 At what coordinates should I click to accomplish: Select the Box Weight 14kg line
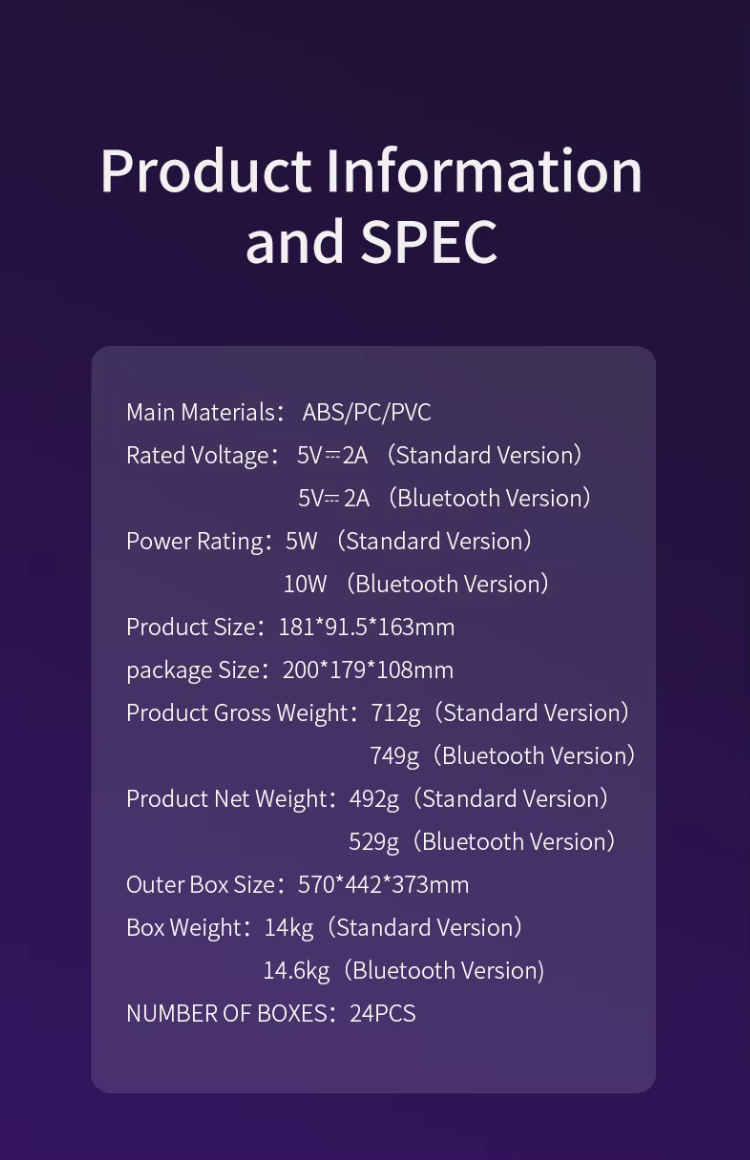coord(324,928)
